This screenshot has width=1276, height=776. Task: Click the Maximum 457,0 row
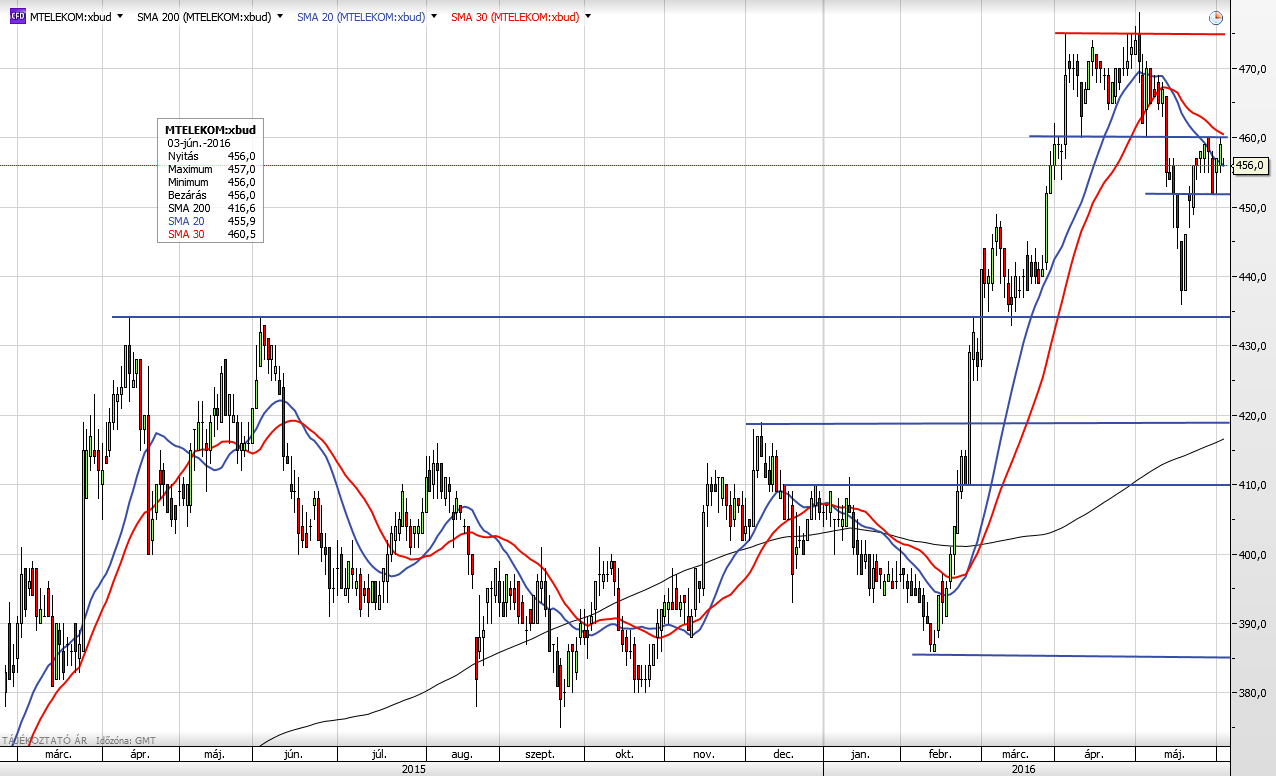coord(211,169)
